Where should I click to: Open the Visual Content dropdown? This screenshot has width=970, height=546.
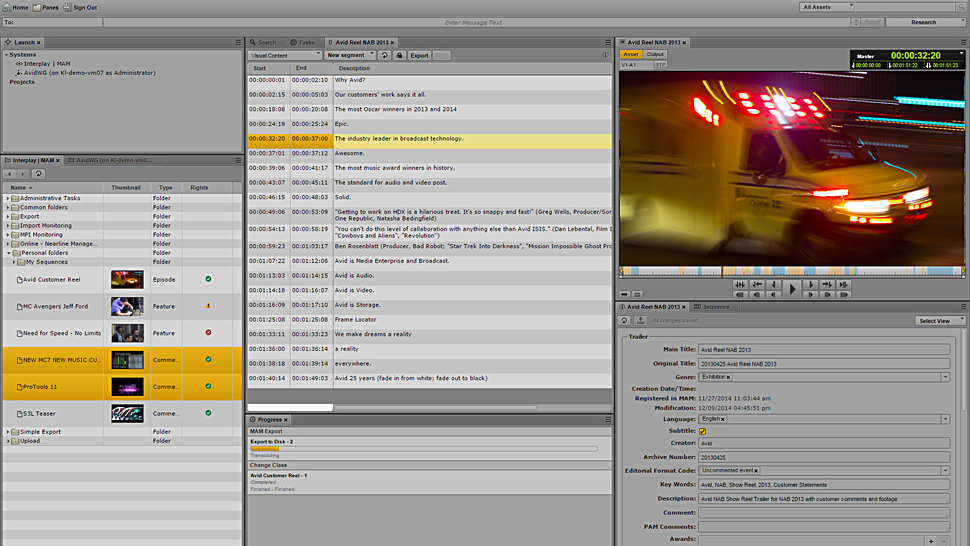click(285, 56)
